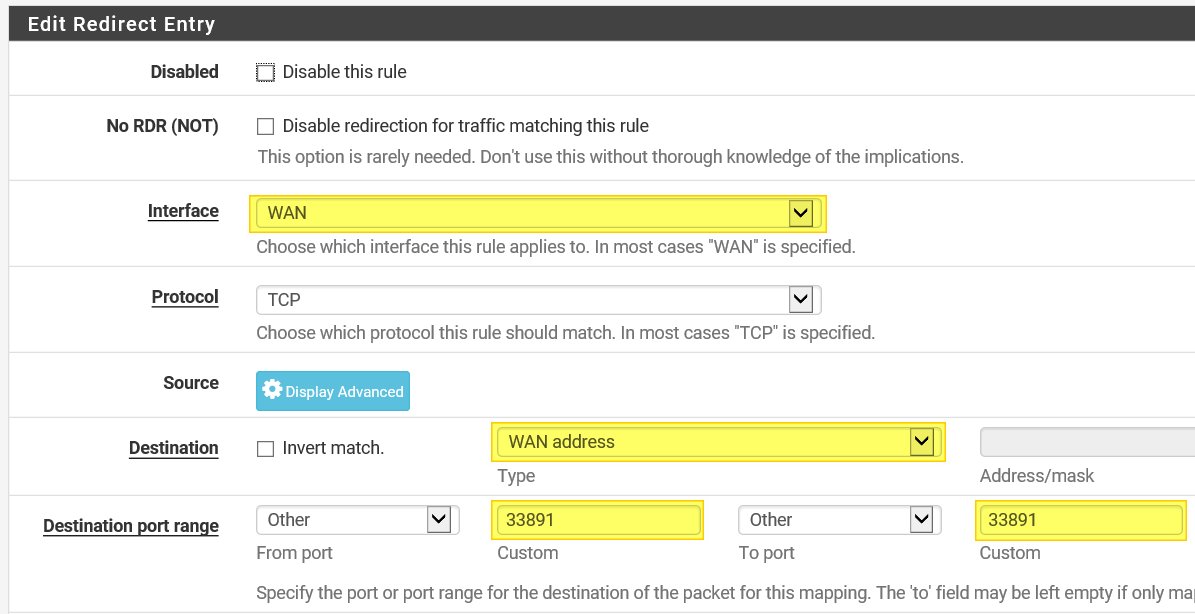Click the Interface dropdown arrow icon
The image size is (1195, 614).
(x=799, y=212)
